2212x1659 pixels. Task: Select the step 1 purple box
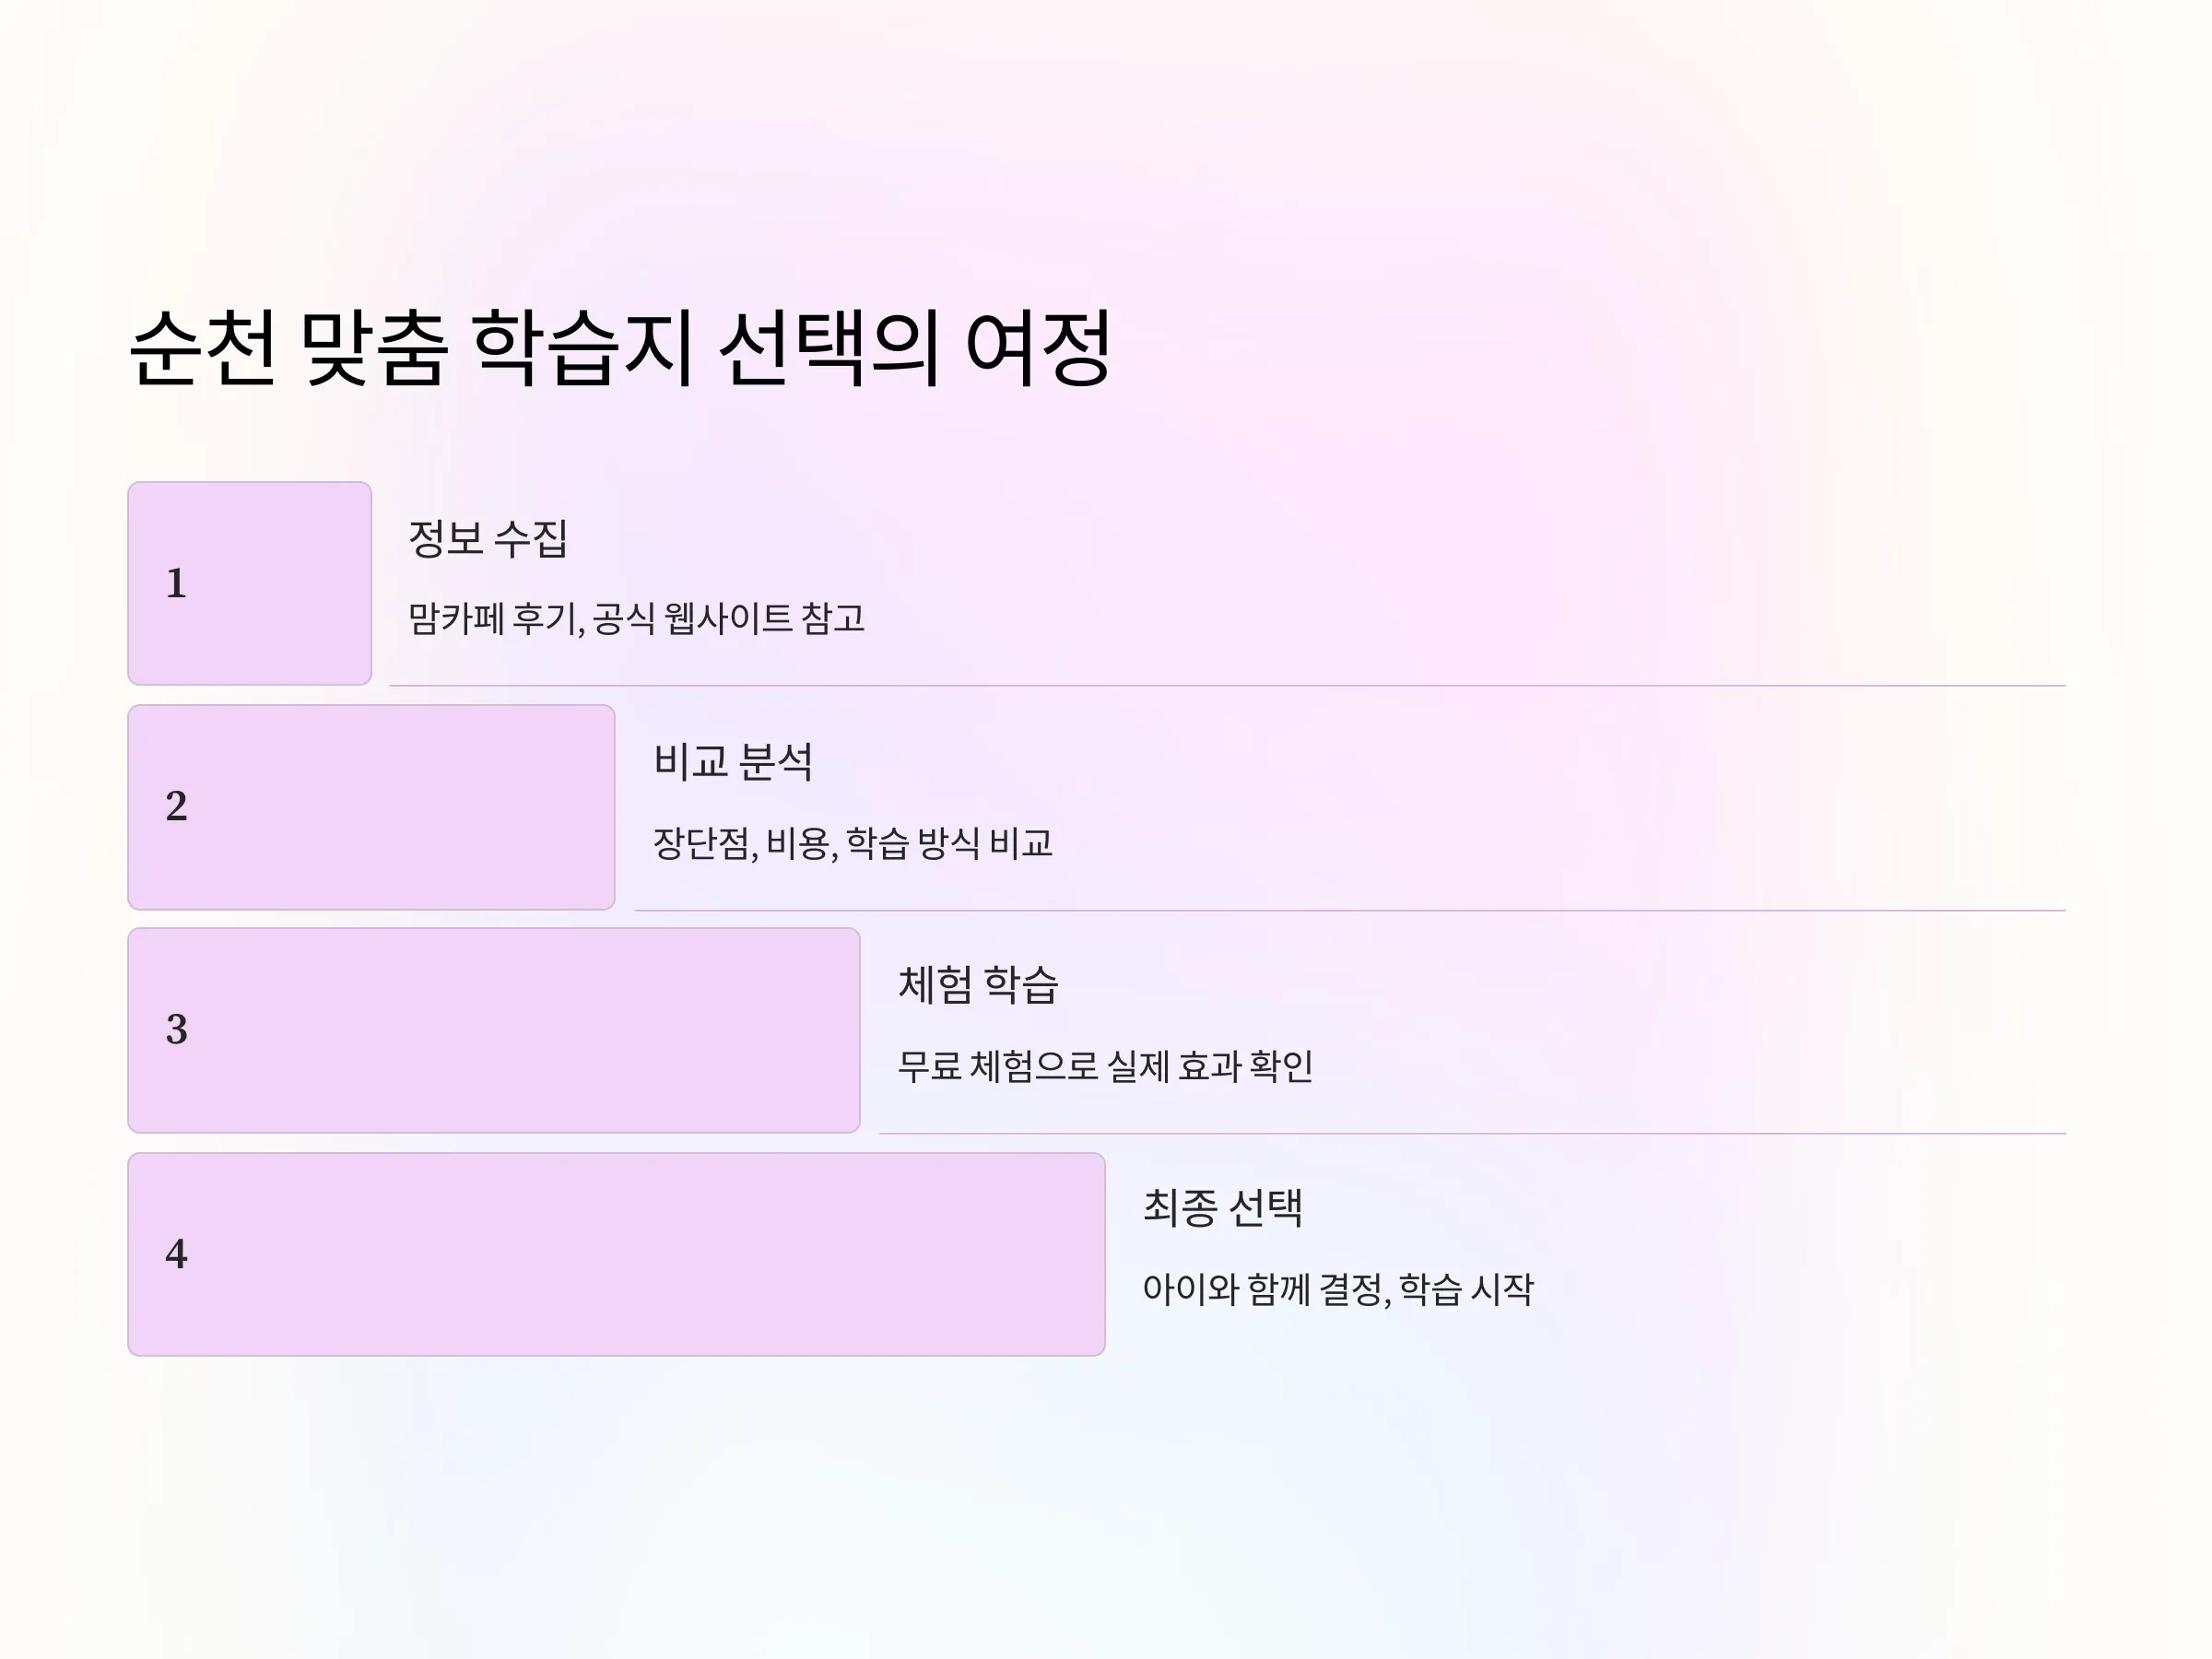tap(250, 583)
